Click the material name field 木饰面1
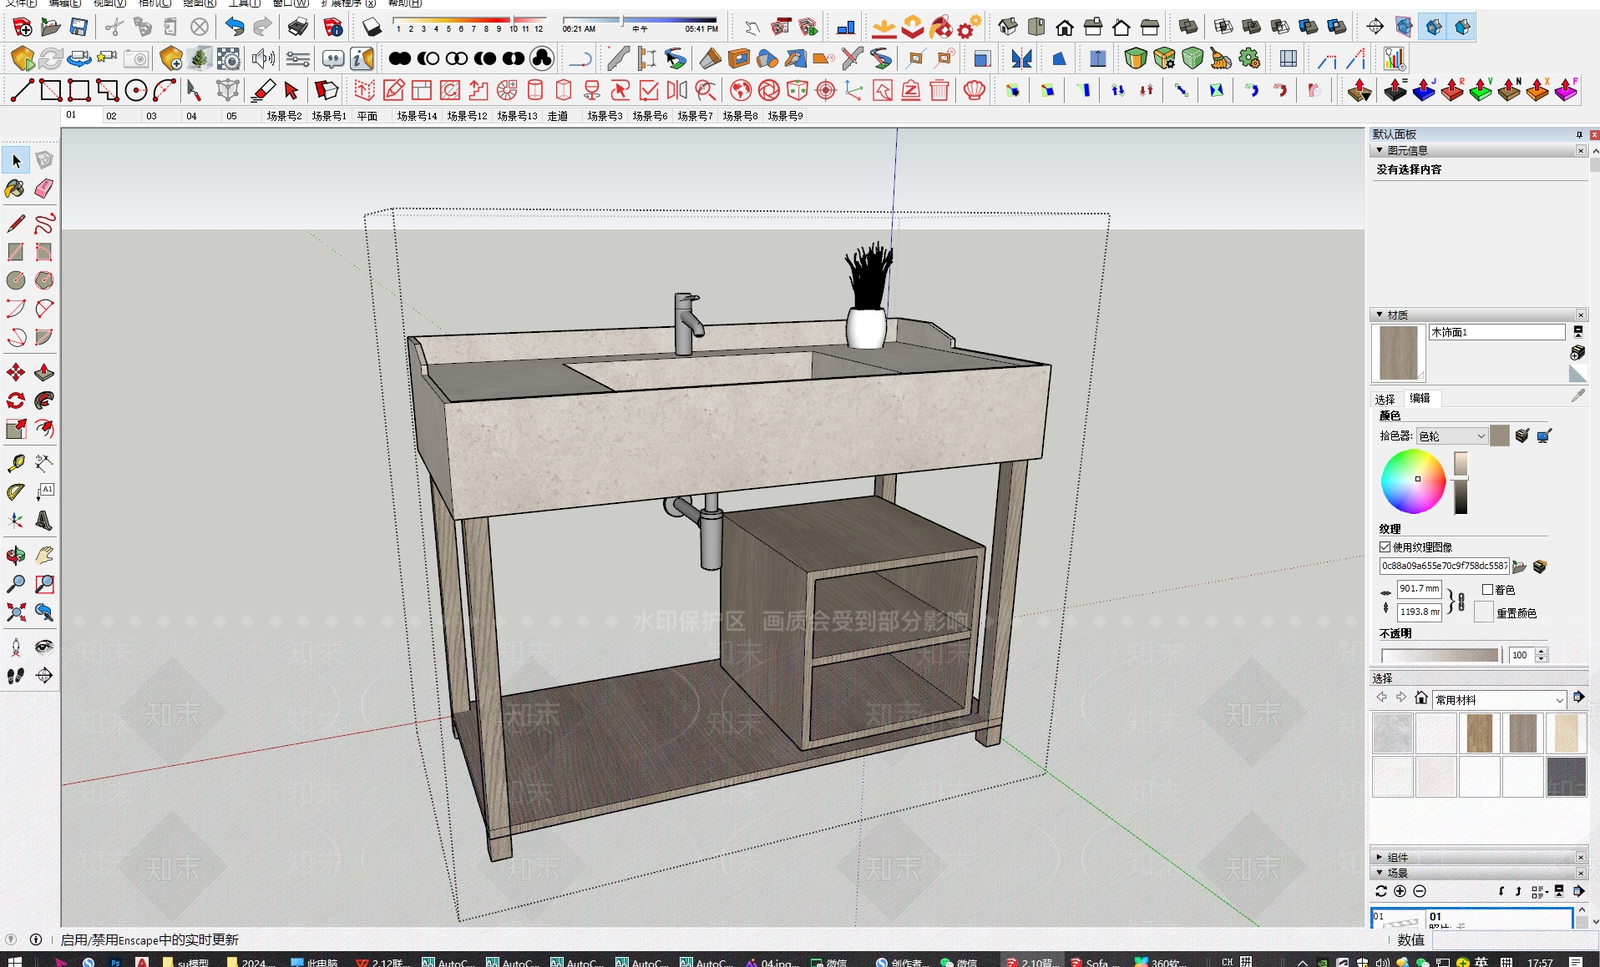The image size is (1600, 967). [1497, 332]
